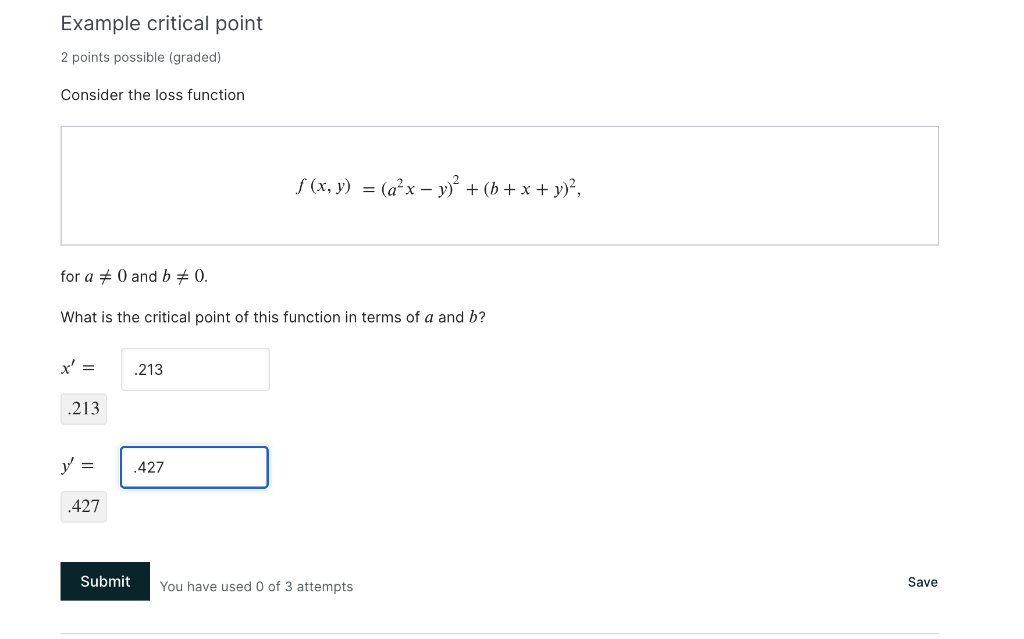This screenshot has width=1024, height=639.
Task: Click the equals sign in the loss function formula
Action: click(365, 187)
